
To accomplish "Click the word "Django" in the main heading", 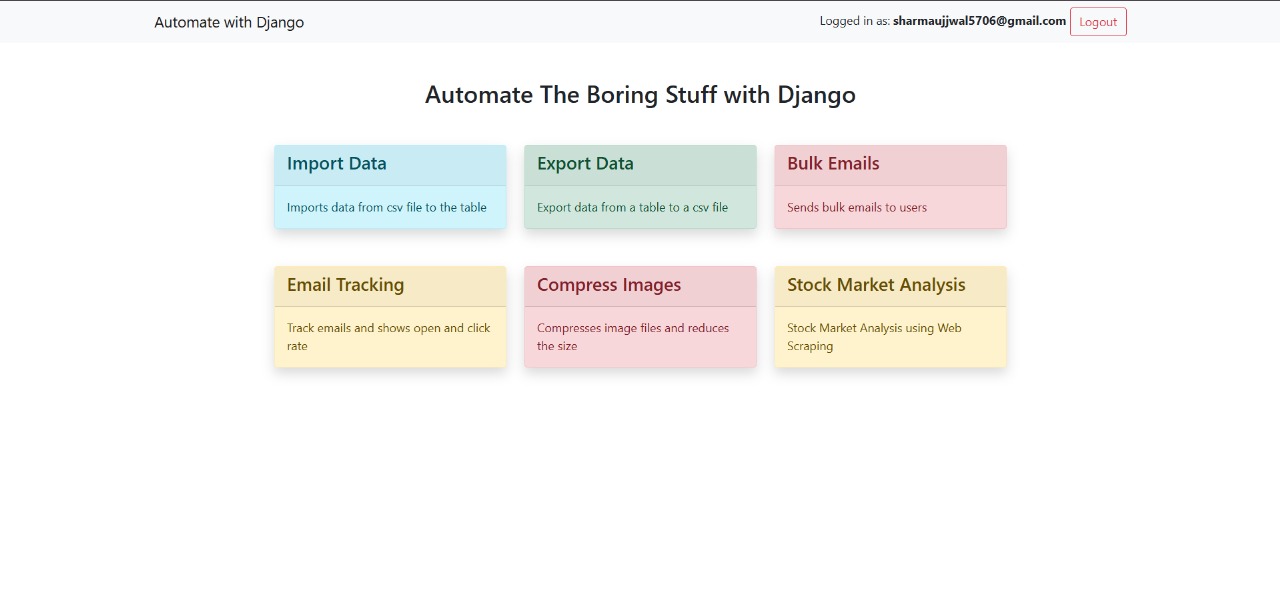I will (816, 95).
